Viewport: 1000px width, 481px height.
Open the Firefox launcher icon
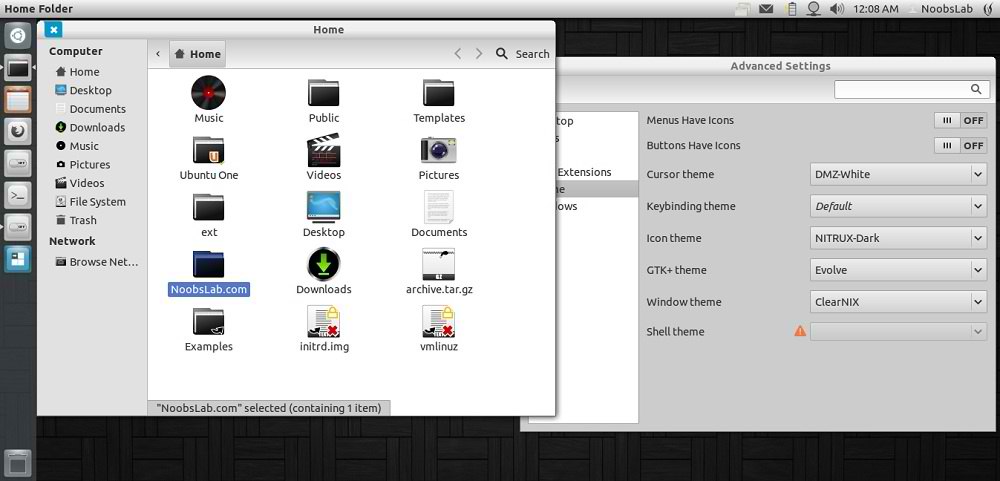coord(17,131)
